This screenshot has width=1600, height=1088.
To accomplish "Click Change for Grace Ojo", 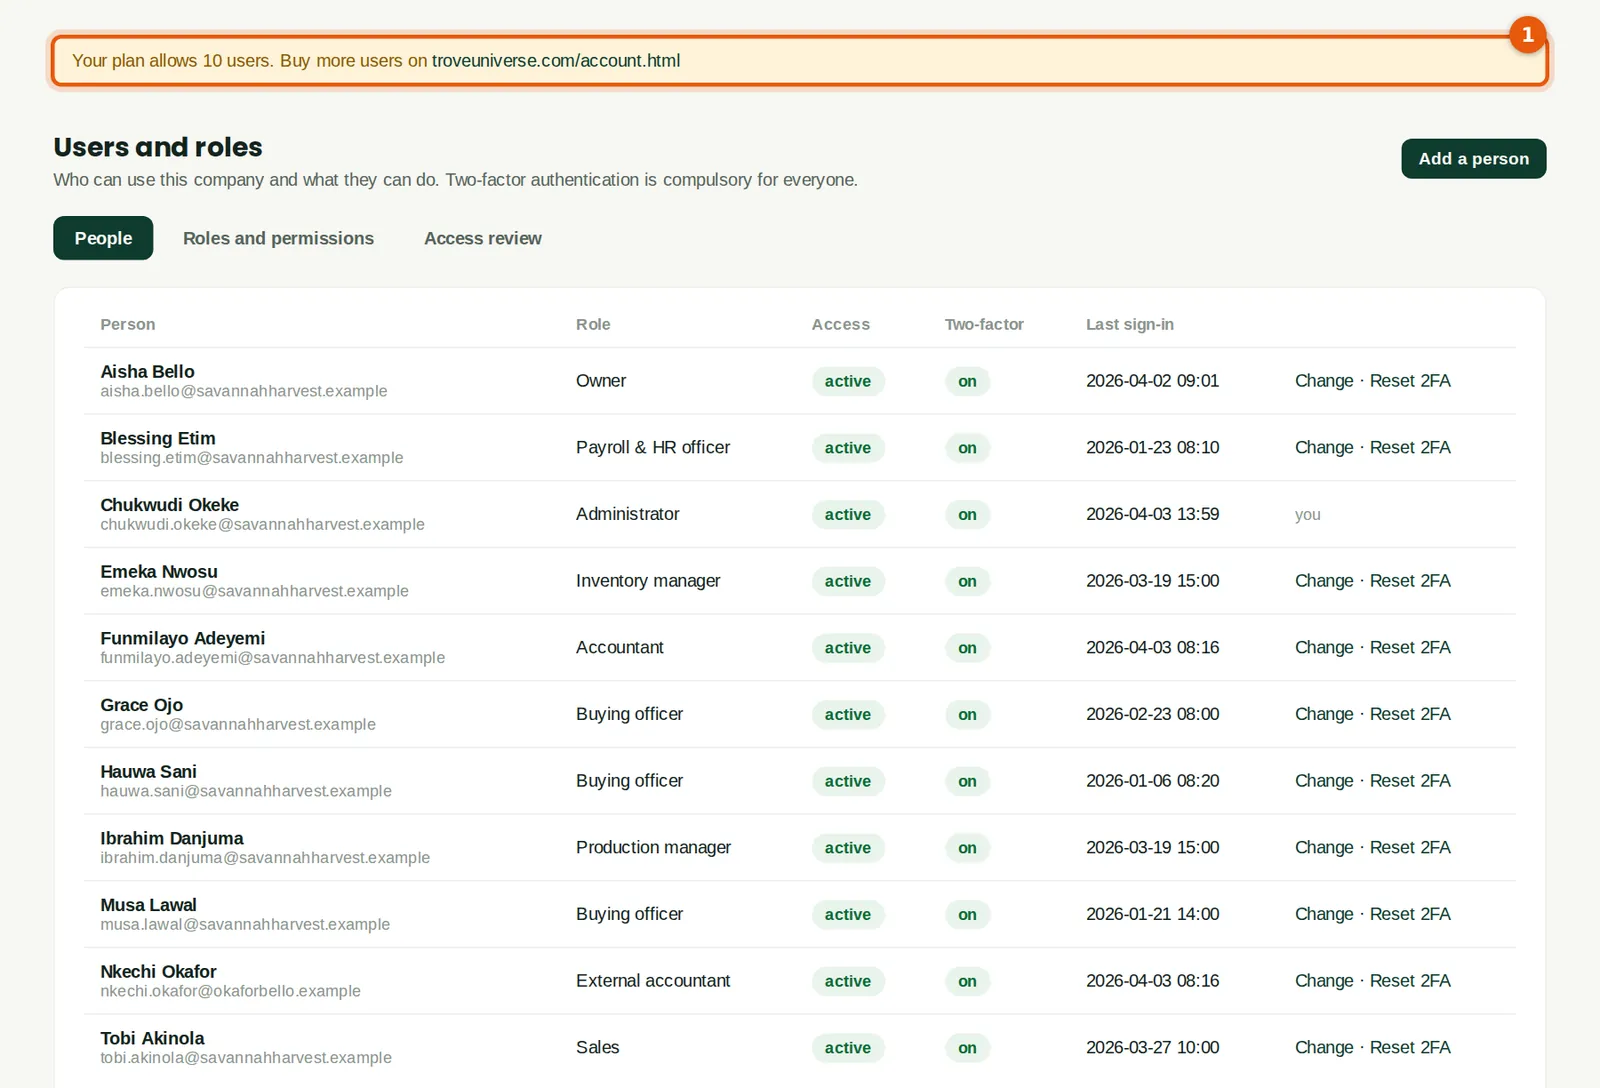I will (1323, 714).
